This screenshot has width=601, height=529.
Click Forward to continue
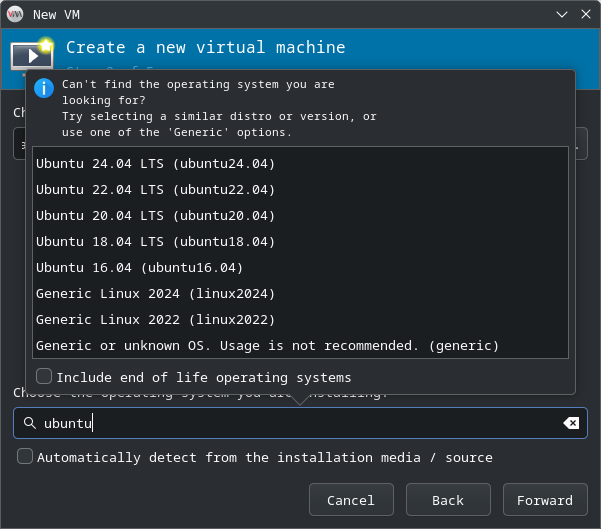pyautogui.click(x=545, y=500)
